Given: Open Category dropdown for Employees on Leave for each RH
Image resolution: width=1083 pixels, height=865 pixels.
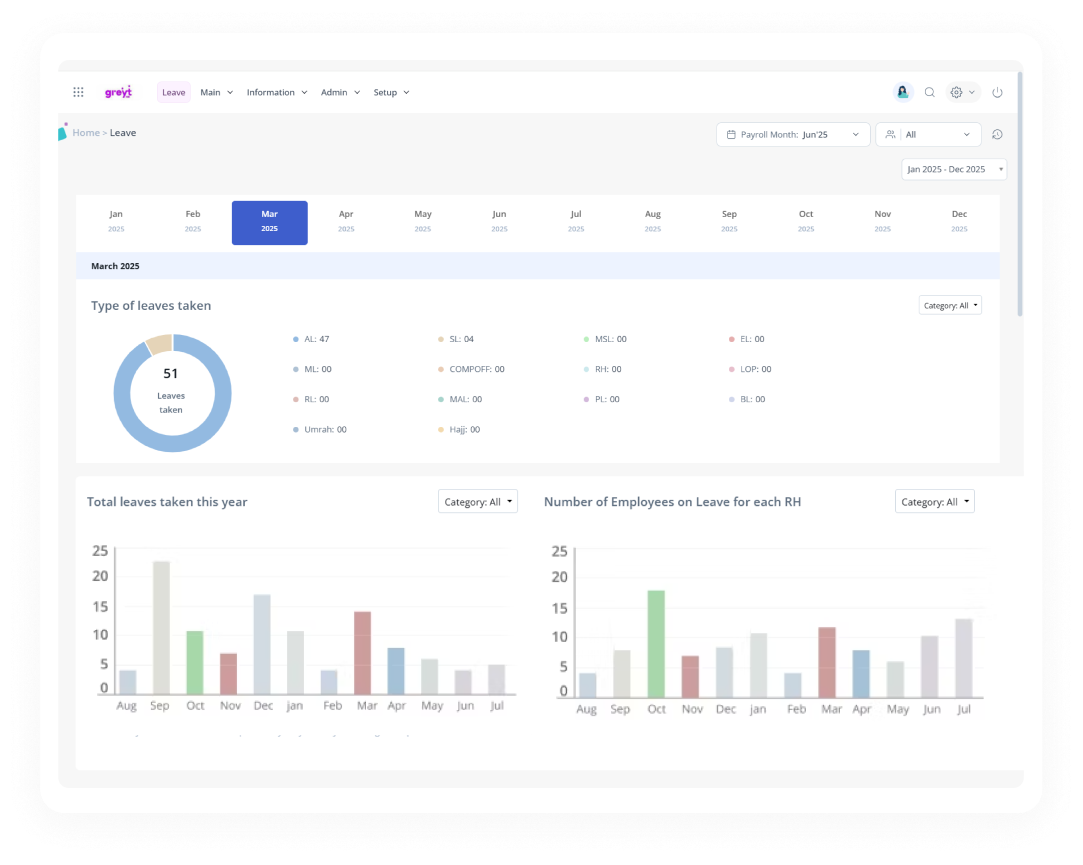Looking at the screenshot, I should click(x=935, y=502).
